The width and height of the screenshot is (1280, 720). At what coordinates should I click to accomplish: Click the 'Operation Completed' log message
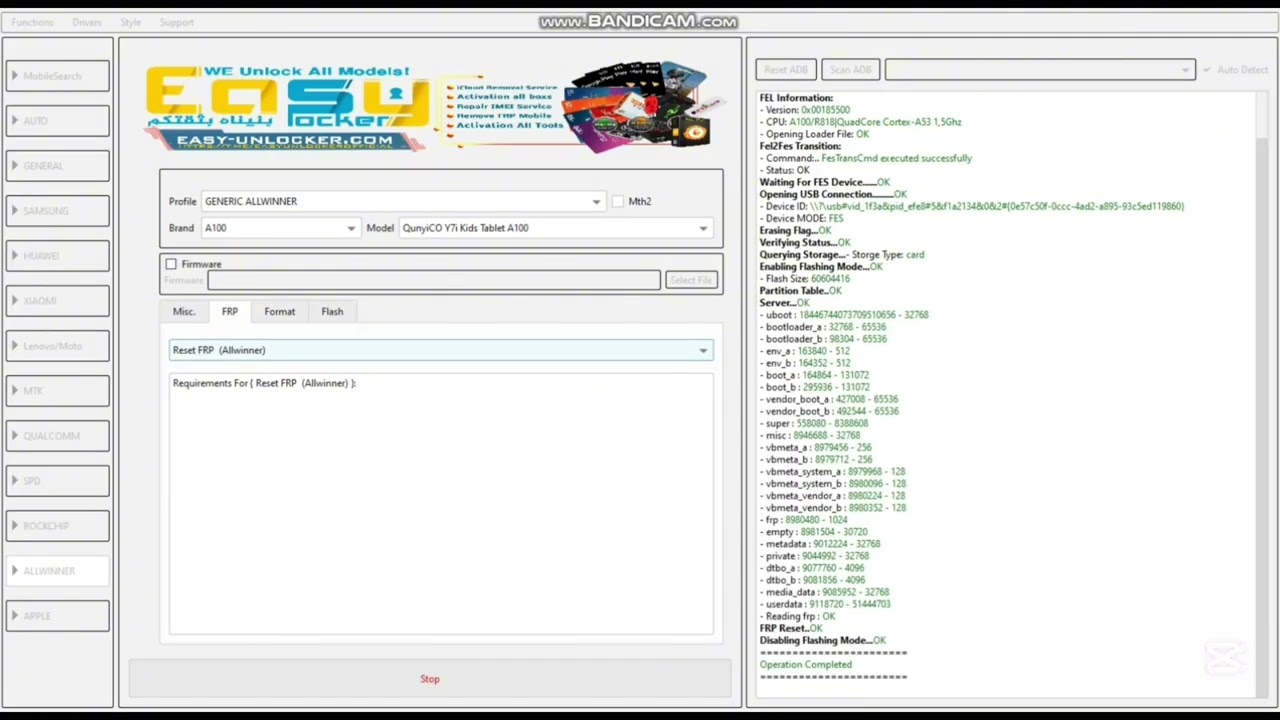tap(806, 664)
